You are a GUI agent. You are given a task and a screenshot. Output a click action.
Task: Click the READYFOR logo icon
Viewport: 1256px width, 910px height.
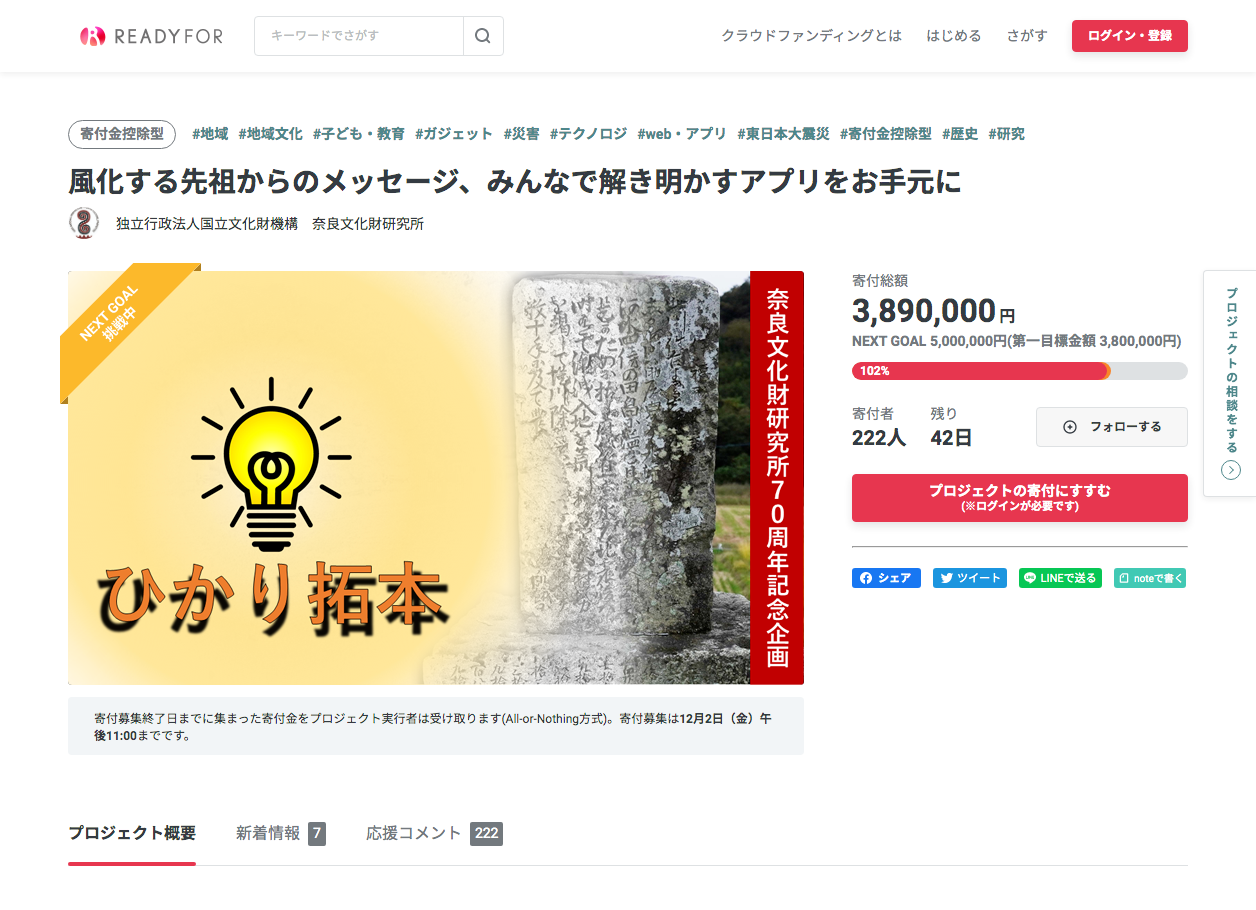[x=92, y=36]
